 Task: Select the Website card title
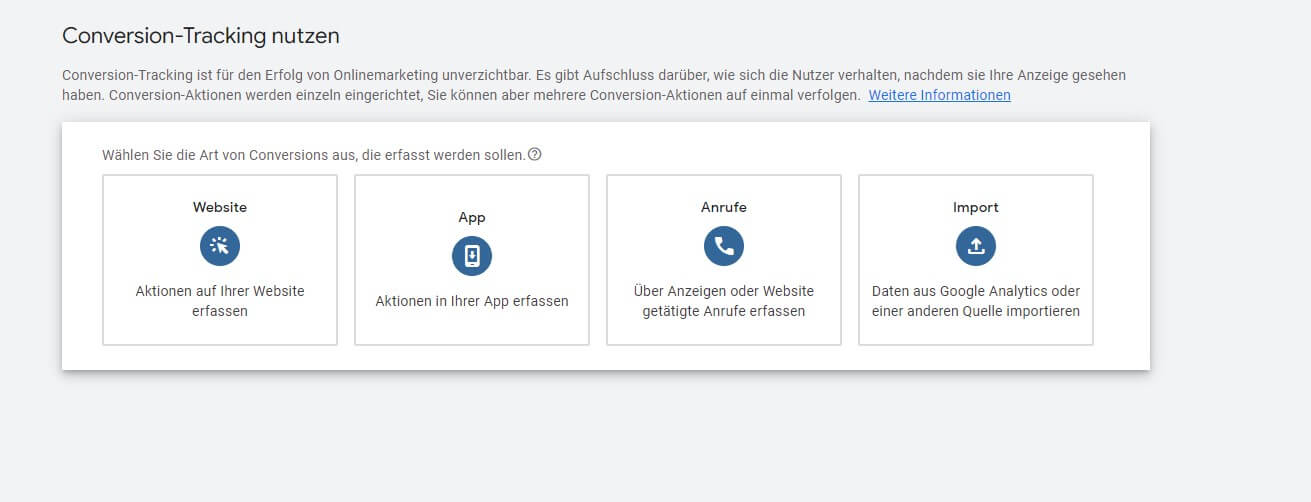pyautogui.click(x=220, y=208)
